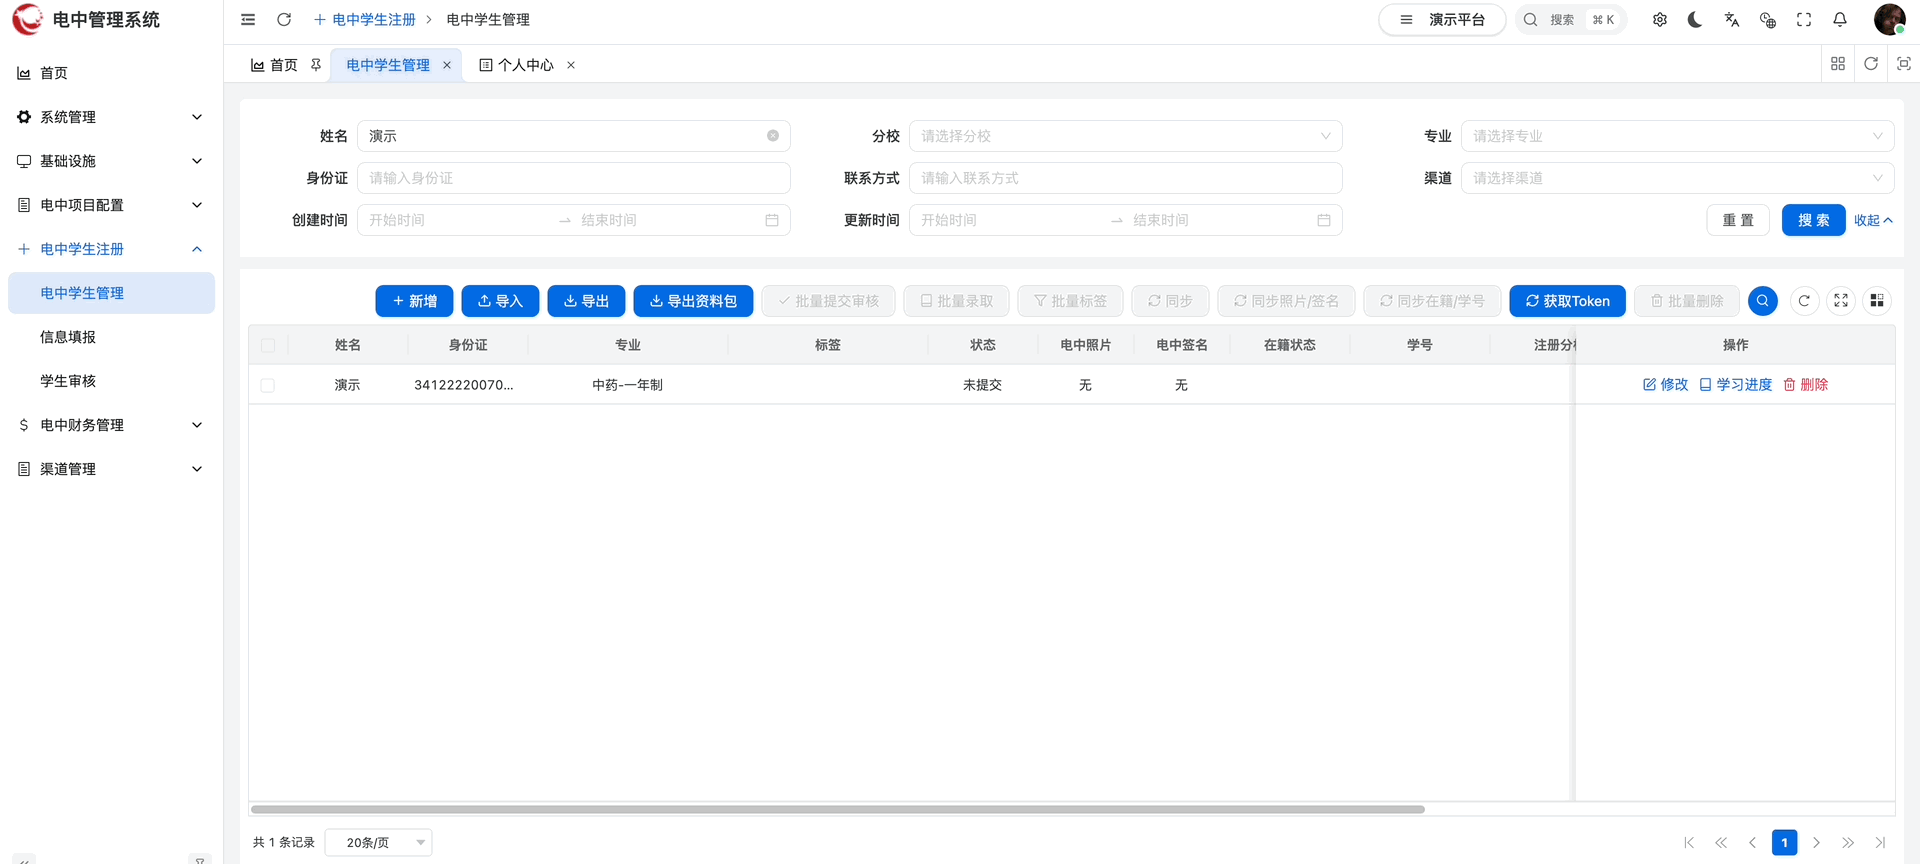The height and width of the screenshot is (864, 1920).
Task: Click the 获取Token button
Action: (1567, 301)
